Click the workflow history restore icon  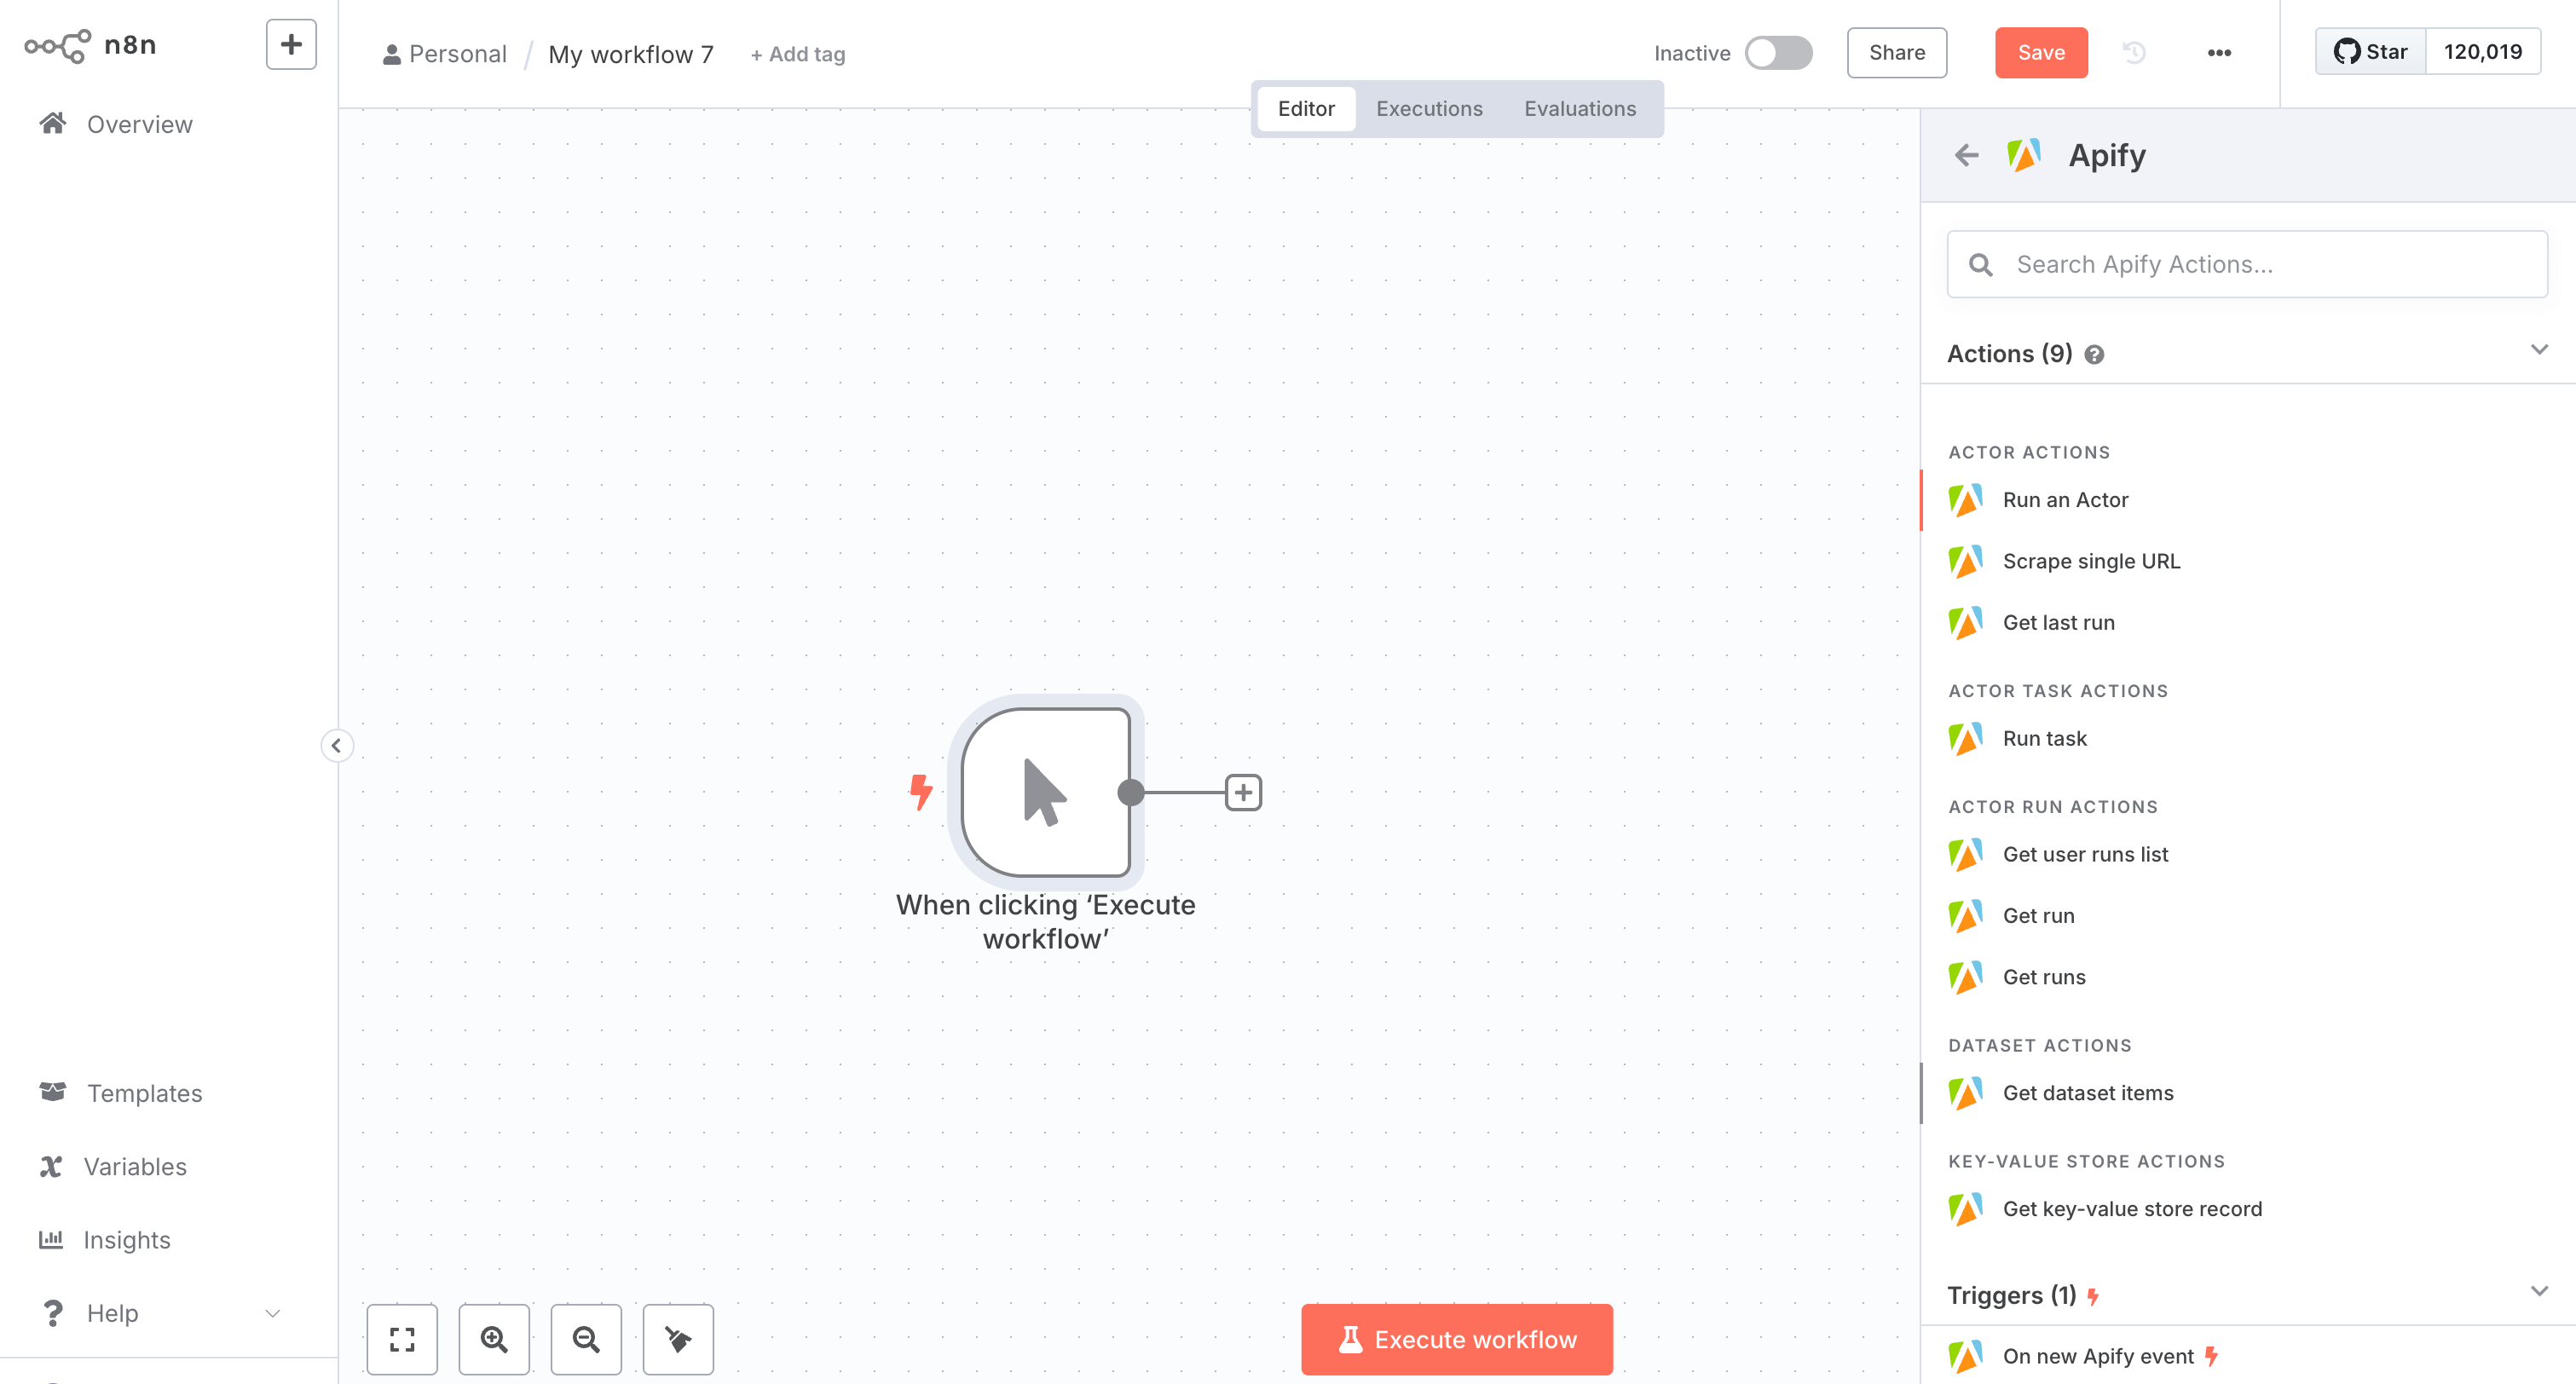(x=2135, y=52)
